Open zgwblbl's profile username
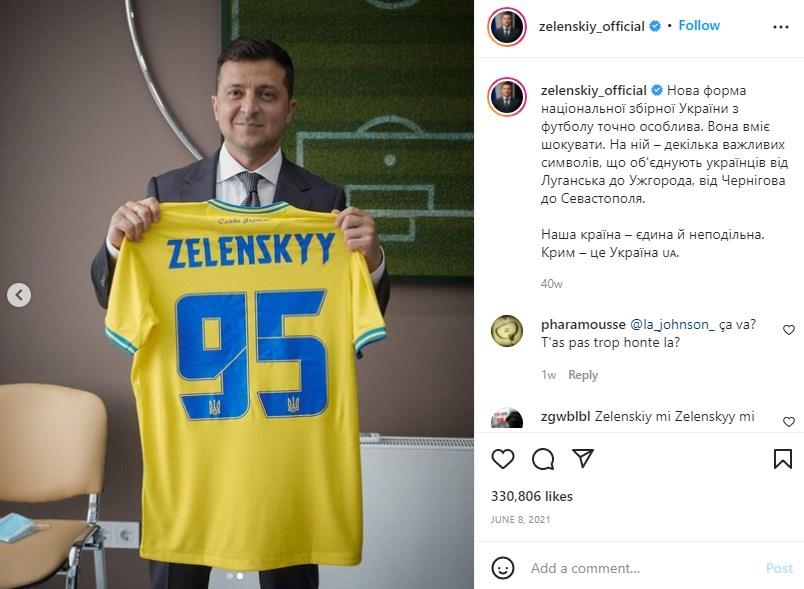 pos(566,416)
